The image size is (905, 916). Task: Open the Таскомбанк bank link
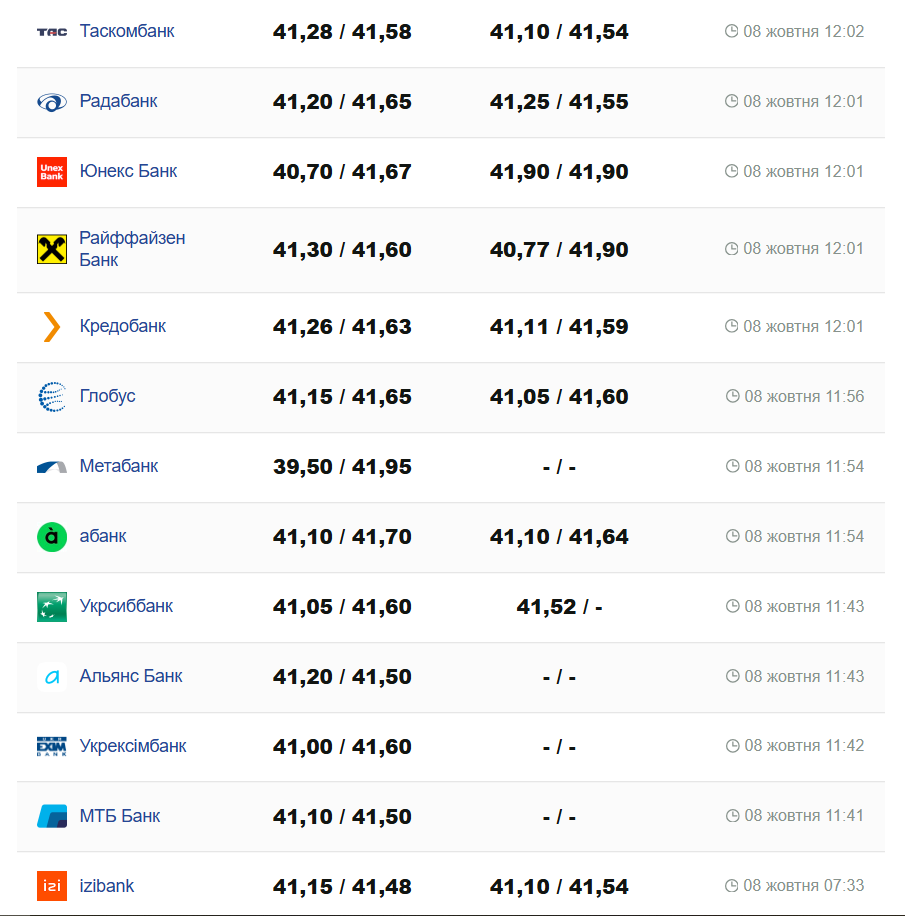tap(127, 31)
